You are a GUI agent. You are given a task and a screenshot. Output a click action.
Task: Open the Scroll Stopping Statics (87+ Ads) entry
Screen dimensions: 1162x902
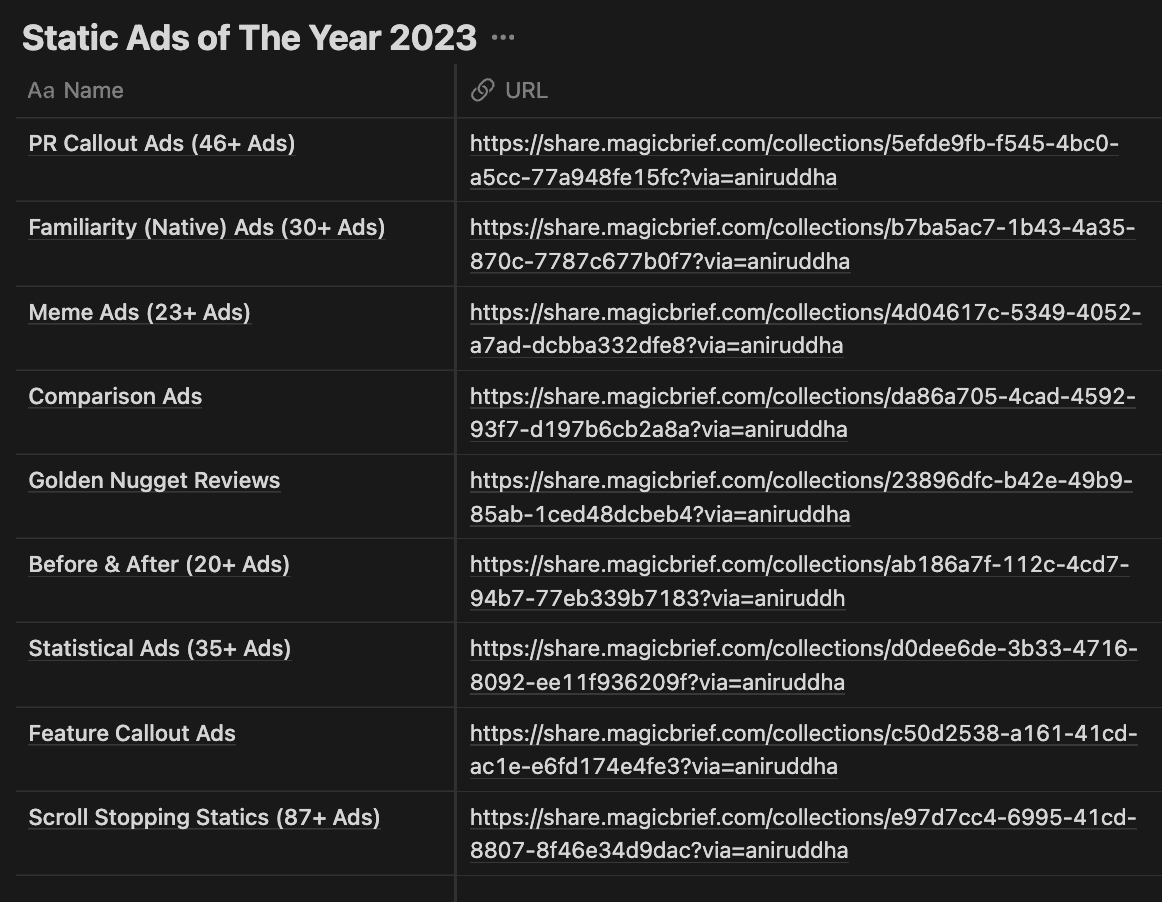[204, 817]
